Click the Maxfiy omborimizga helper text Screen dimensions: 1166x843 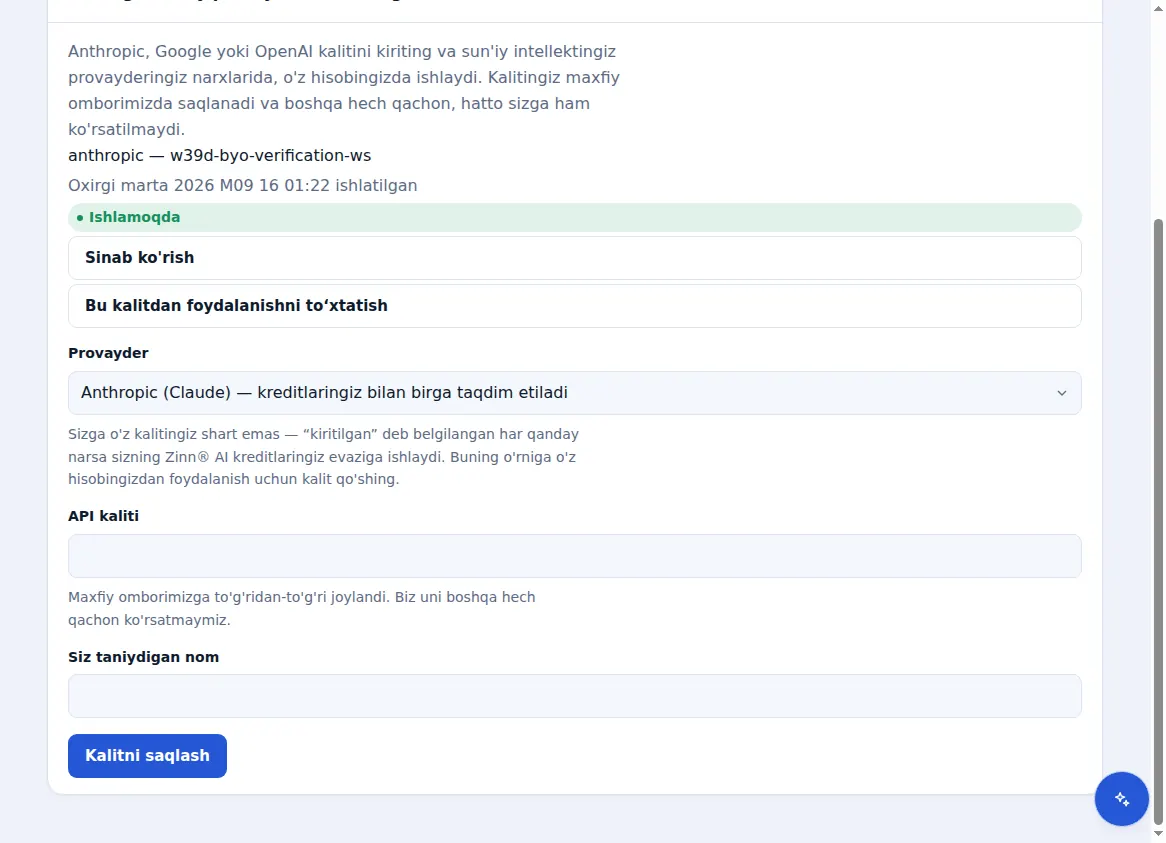pos(301,608)
